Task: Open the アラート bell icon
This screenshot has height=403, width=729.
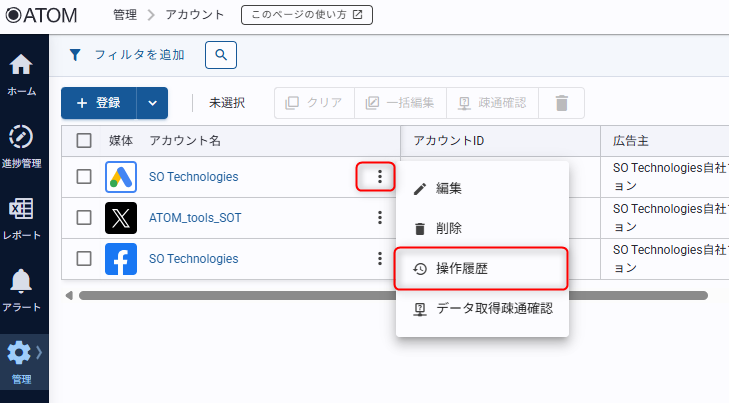Action: (21, 282)
